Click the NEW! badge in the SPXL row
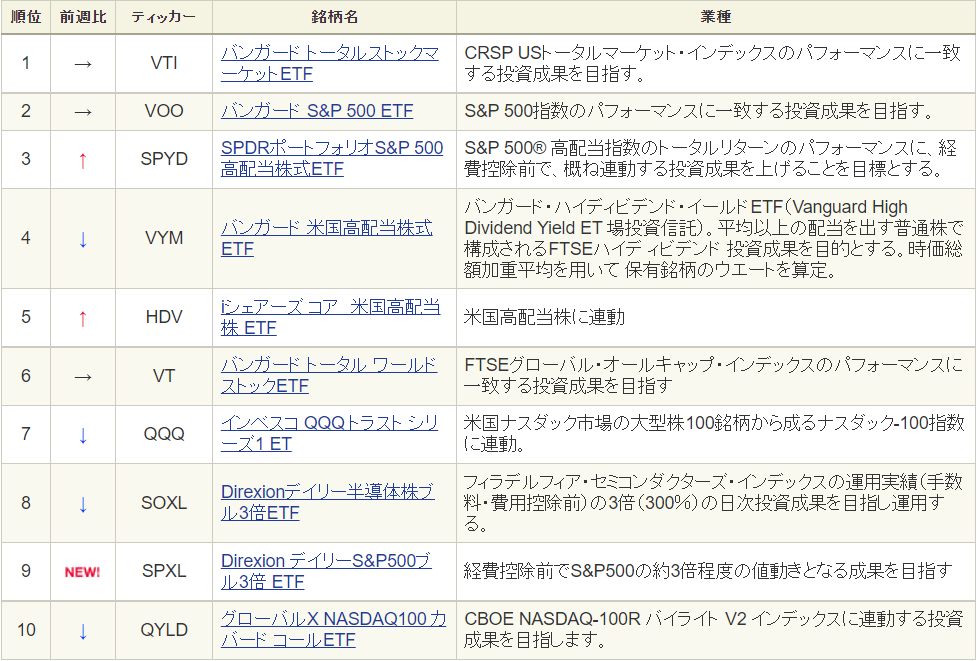Screen dimensions: 977x661 pos(82,572)
